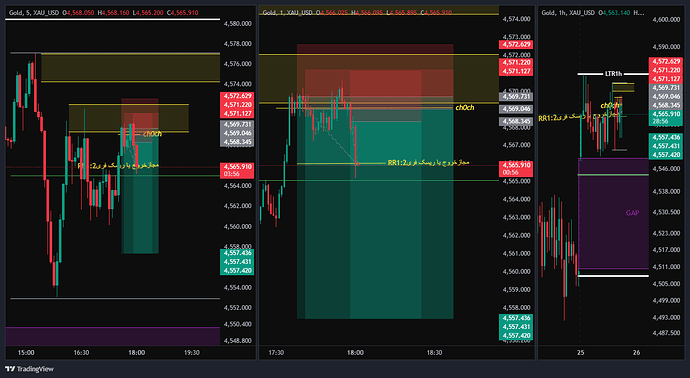The width and height of the screenshot is (690, 378).
Task: Click the open value O4,563.140 in 1h chart
Action: coord(613,13)
